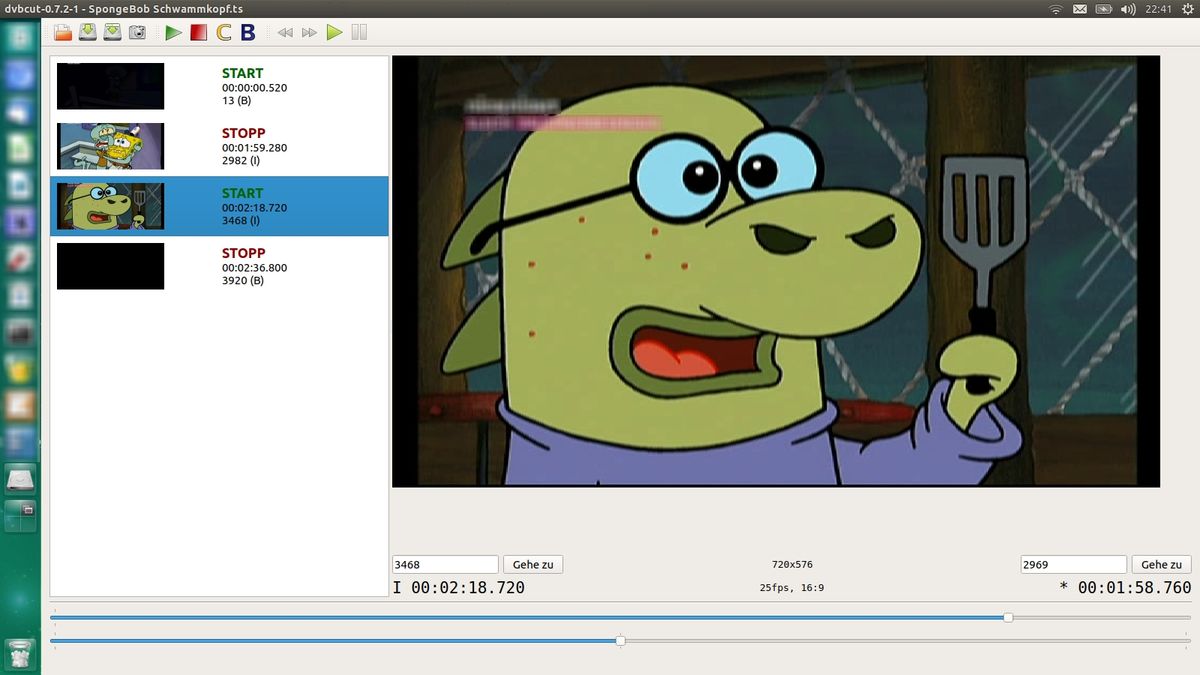Jump forward with the double-right arrow icon
Image resolution: width=1200 pixels, height=675 pixels.
(309, 32)
